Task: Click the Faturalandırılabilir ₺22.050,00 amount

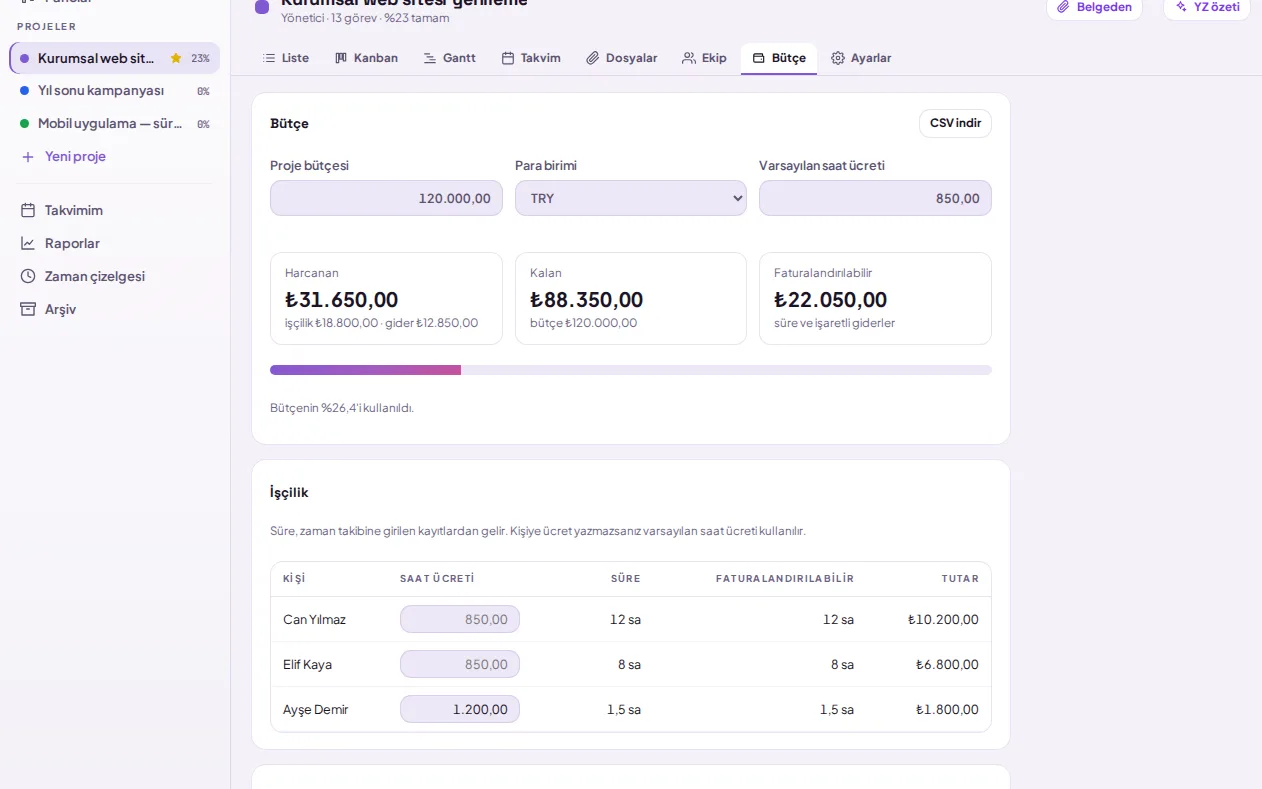Action: point(831,300)
